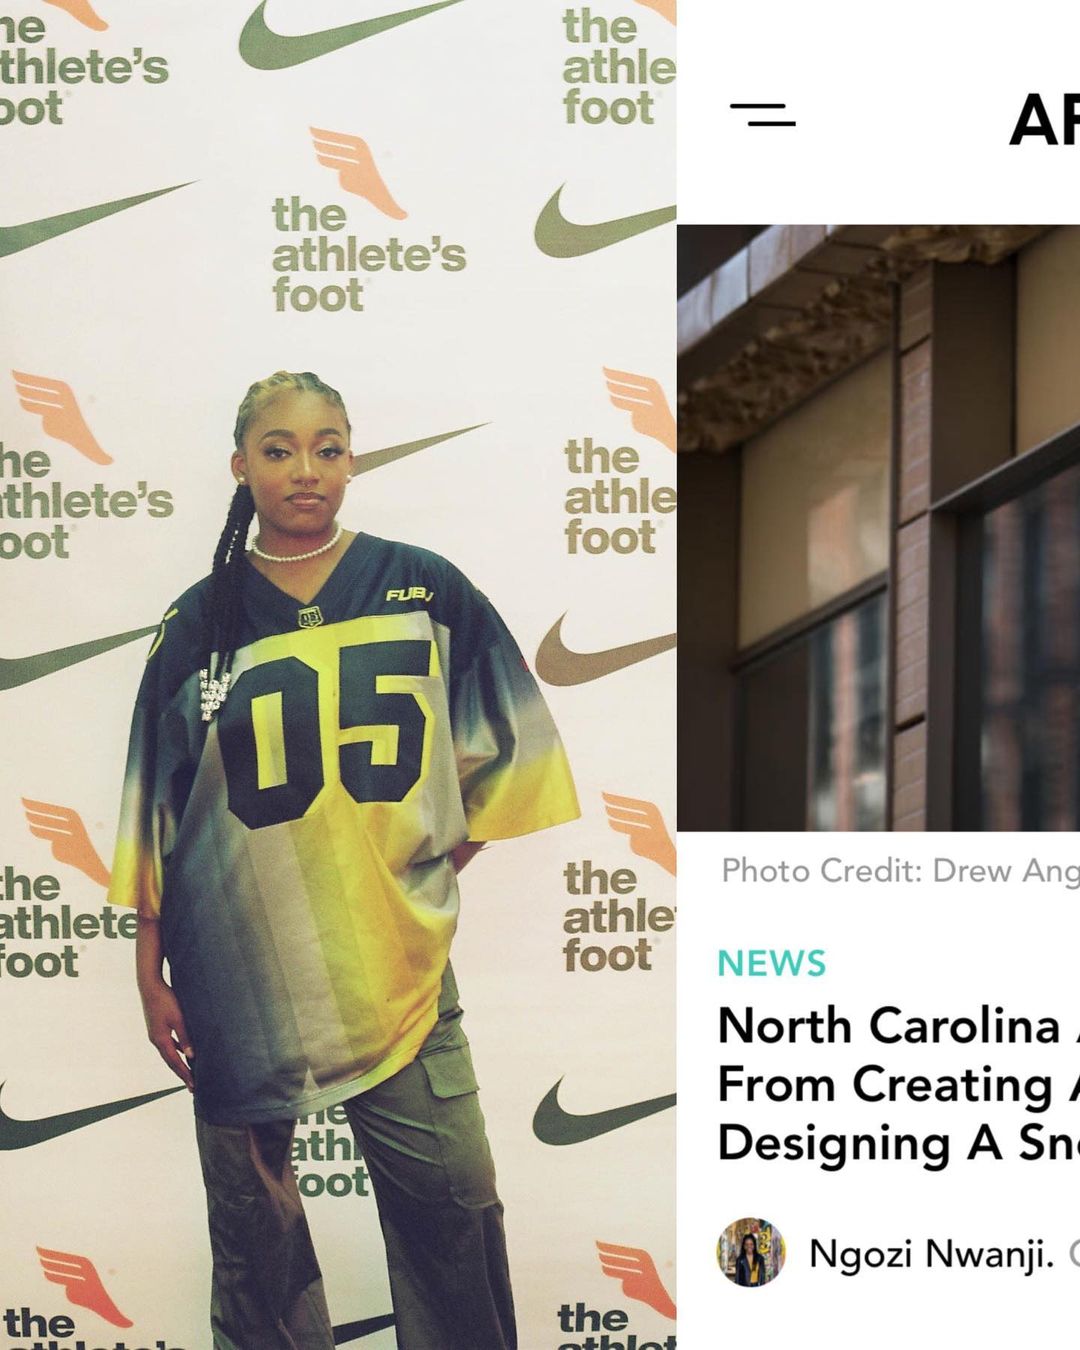Click the brown Nike swoosh beside jersey sleeve
1080x1350 pixels.
coord(604,650)
